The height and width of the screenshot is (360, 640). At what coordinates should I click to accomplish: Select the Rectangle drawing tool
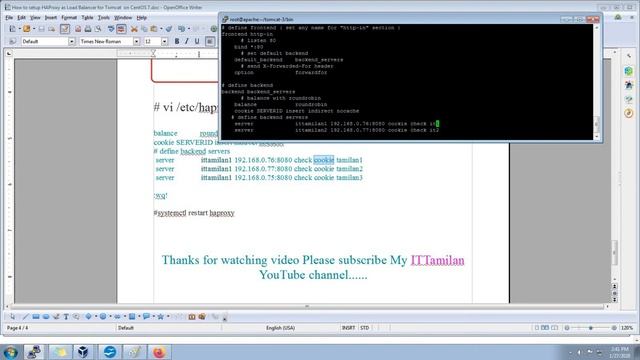point(36,316)
